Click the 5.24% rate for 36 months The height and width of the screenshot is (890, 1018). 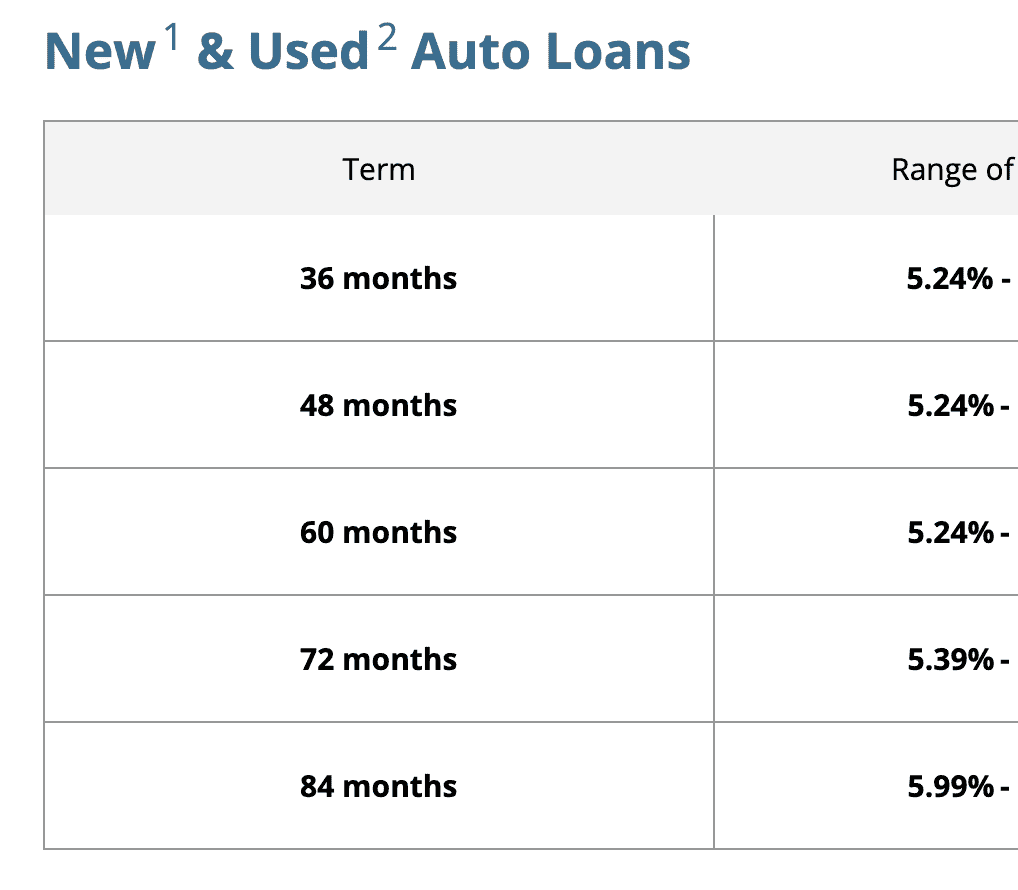coord(950,278)
